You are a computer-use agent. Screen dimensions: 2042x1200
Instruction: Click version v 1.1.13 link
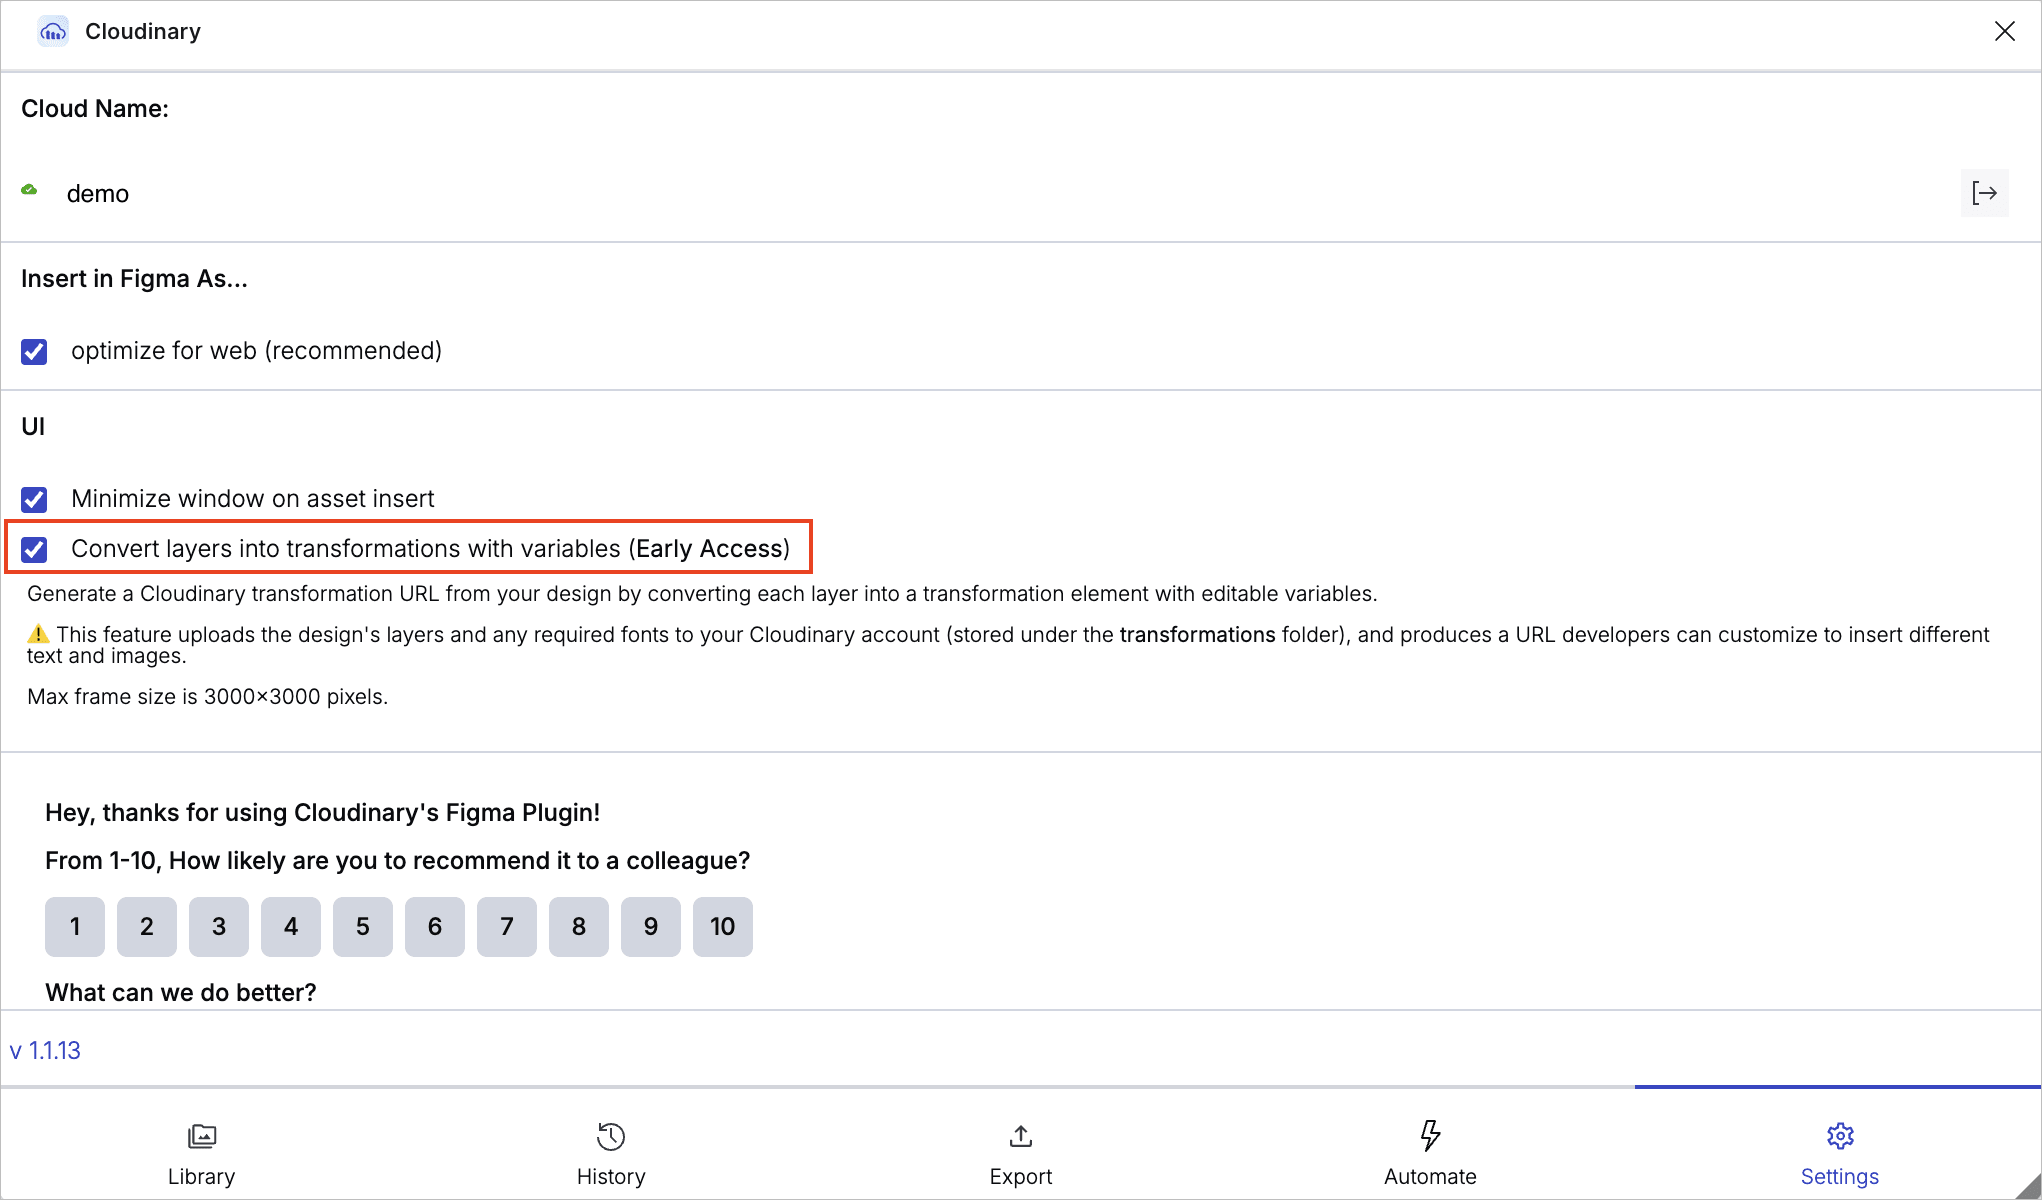coord(45,1051)
